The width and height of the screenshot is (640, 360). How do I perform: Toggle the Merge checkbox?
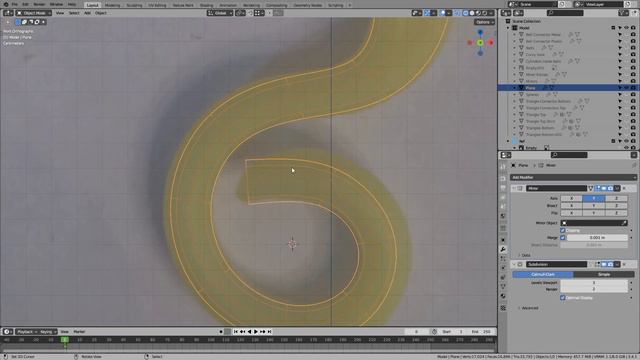(563, 238)
